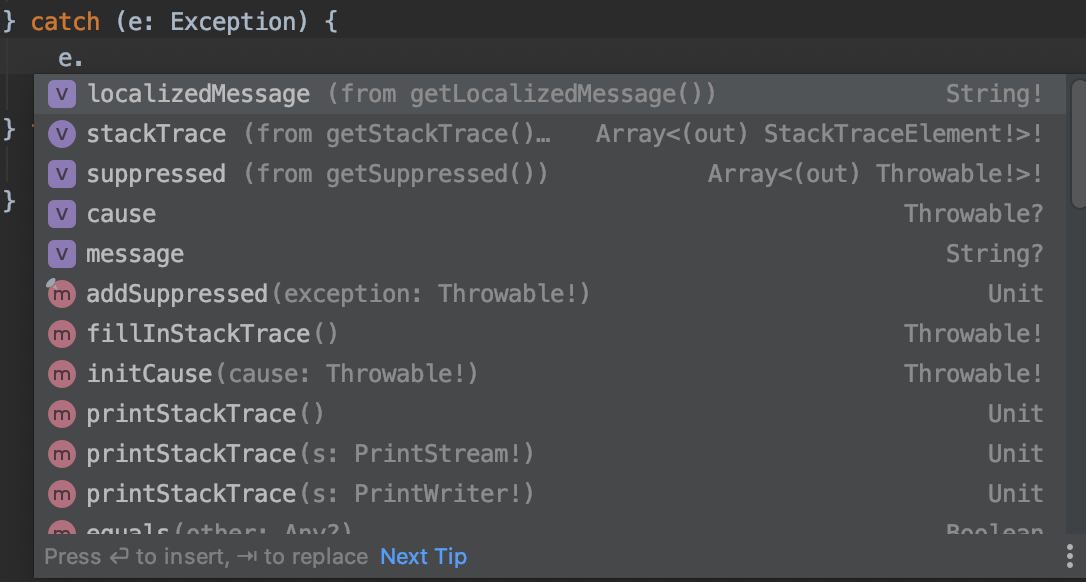The image size is (1086, 582).
Task: Click the method icon next to initCause
Action: point(62,374)
